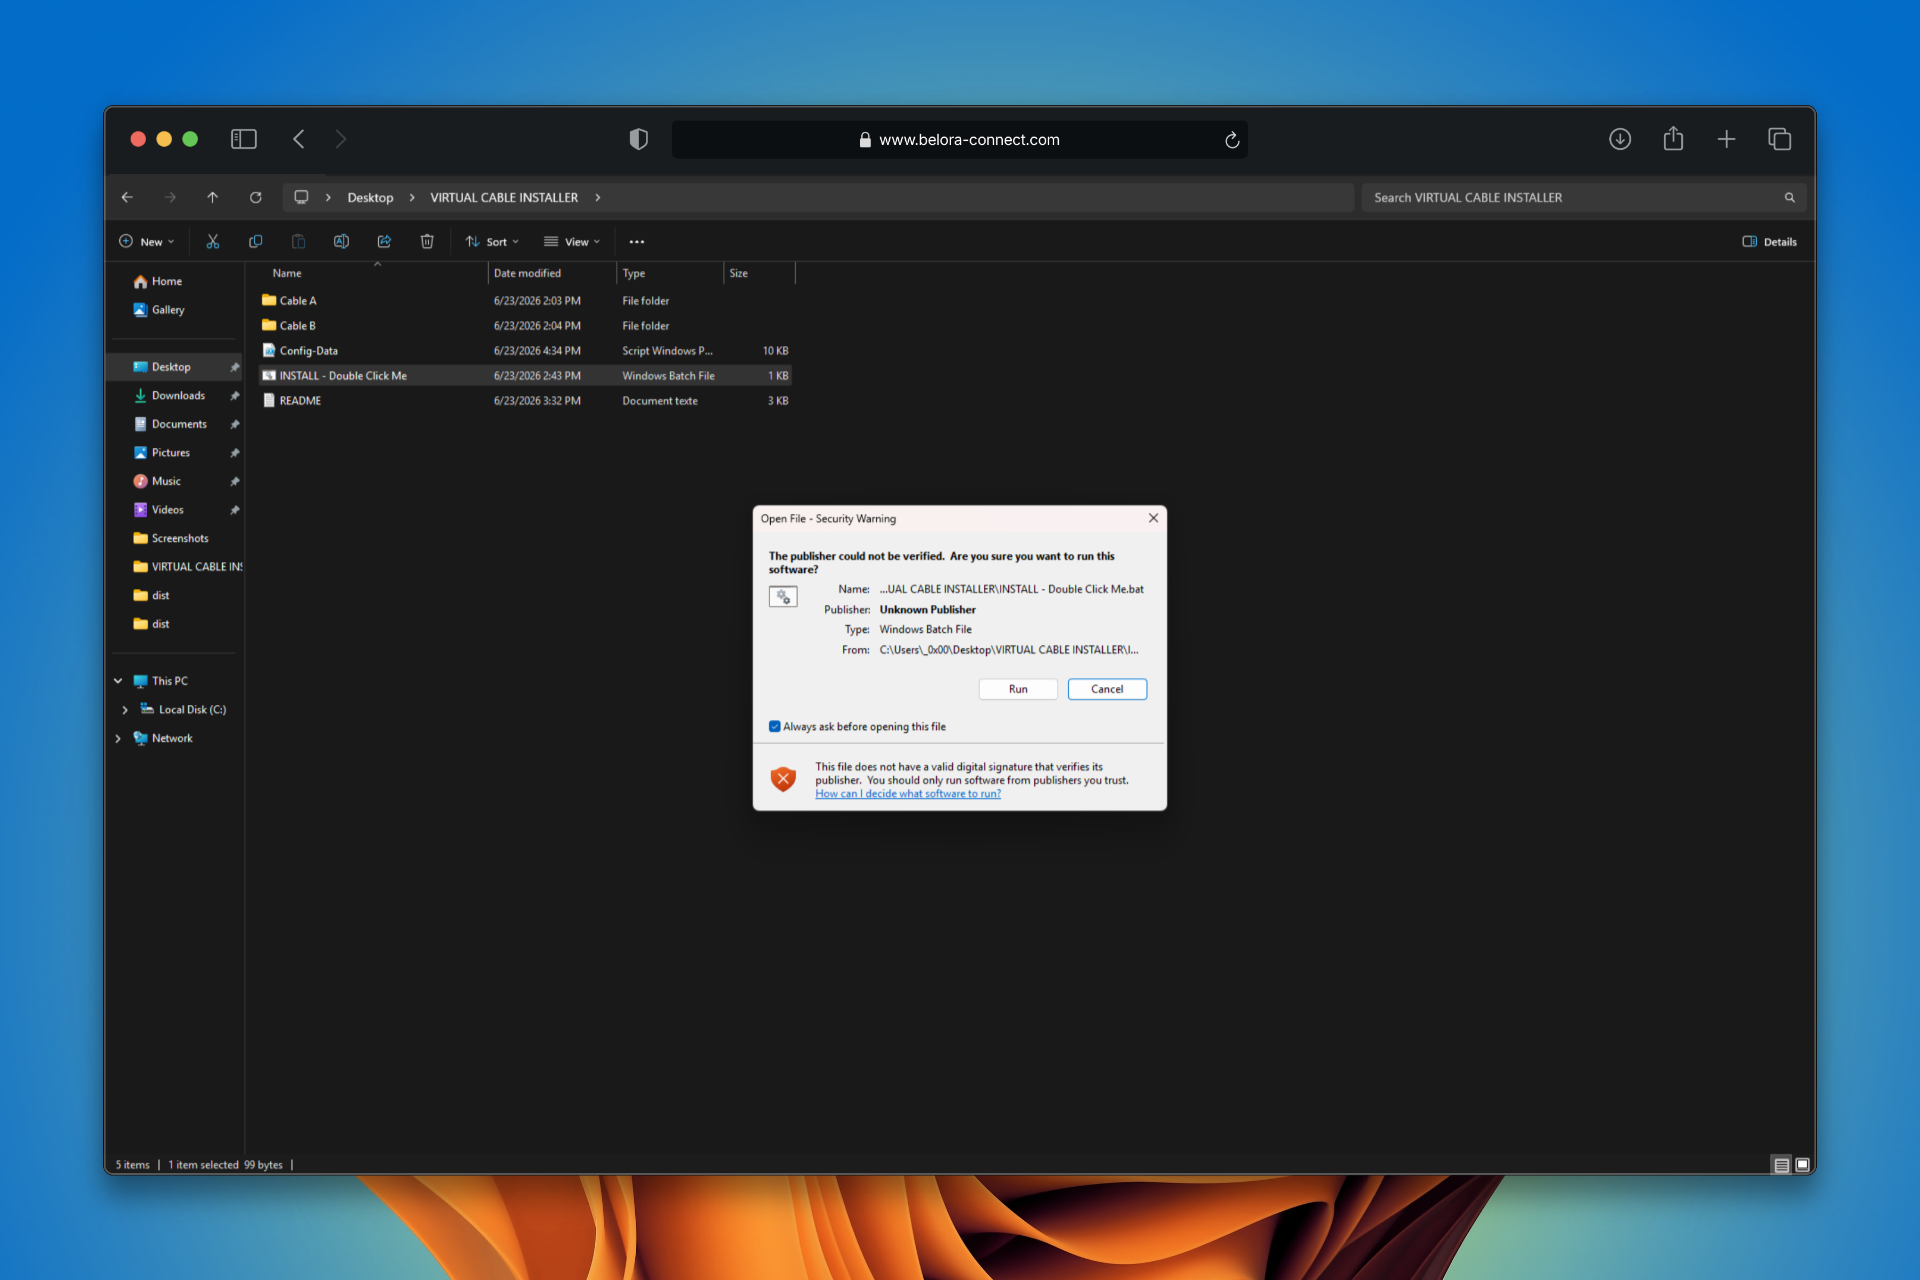This screenshot has height=1280, width=1920.
Task: Select the Config-Data script file
Action: point(526,351)
